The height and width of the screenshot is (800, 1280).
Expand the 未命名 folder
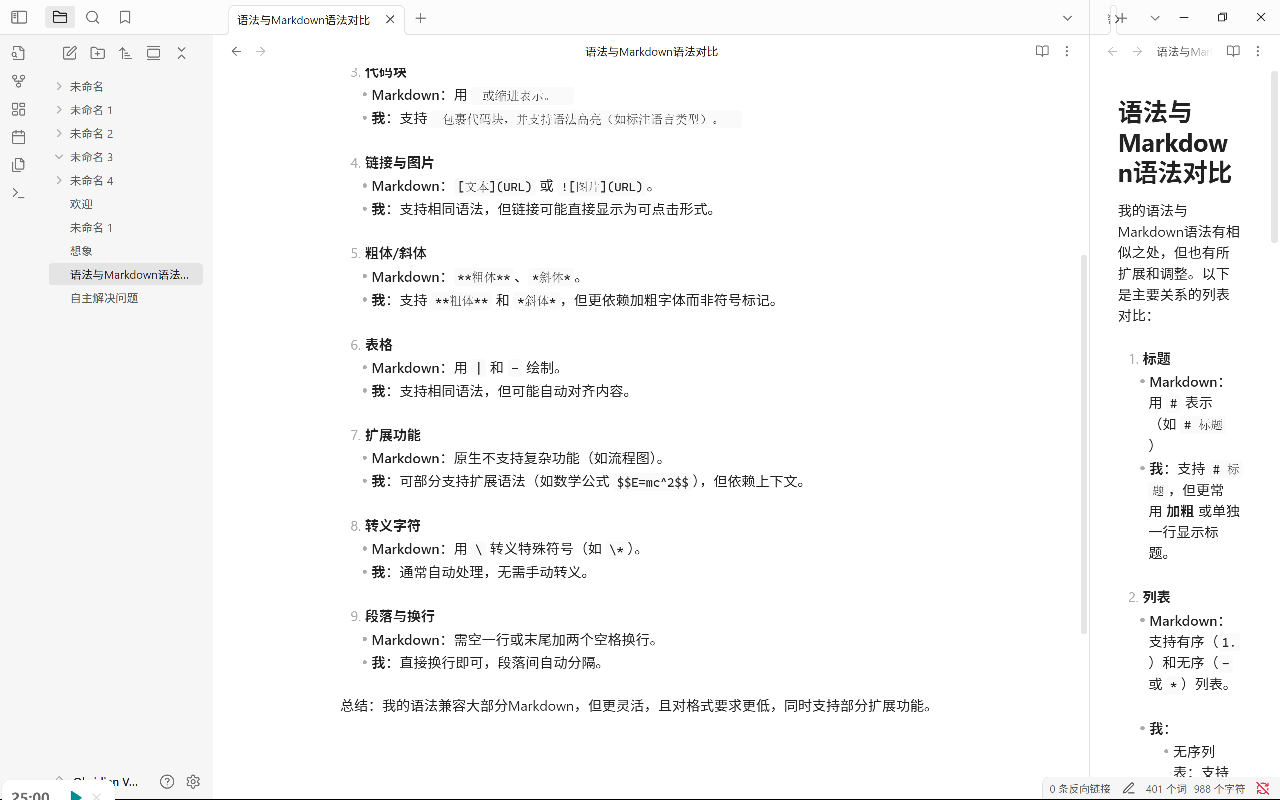[59, 86]
